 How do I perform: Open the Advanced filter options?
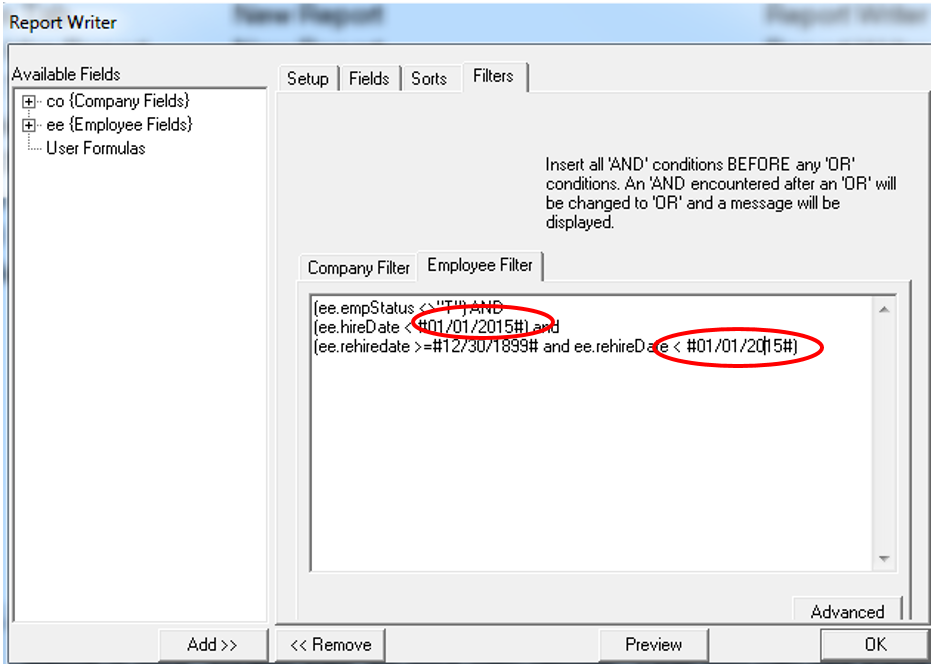pos(847,611)
